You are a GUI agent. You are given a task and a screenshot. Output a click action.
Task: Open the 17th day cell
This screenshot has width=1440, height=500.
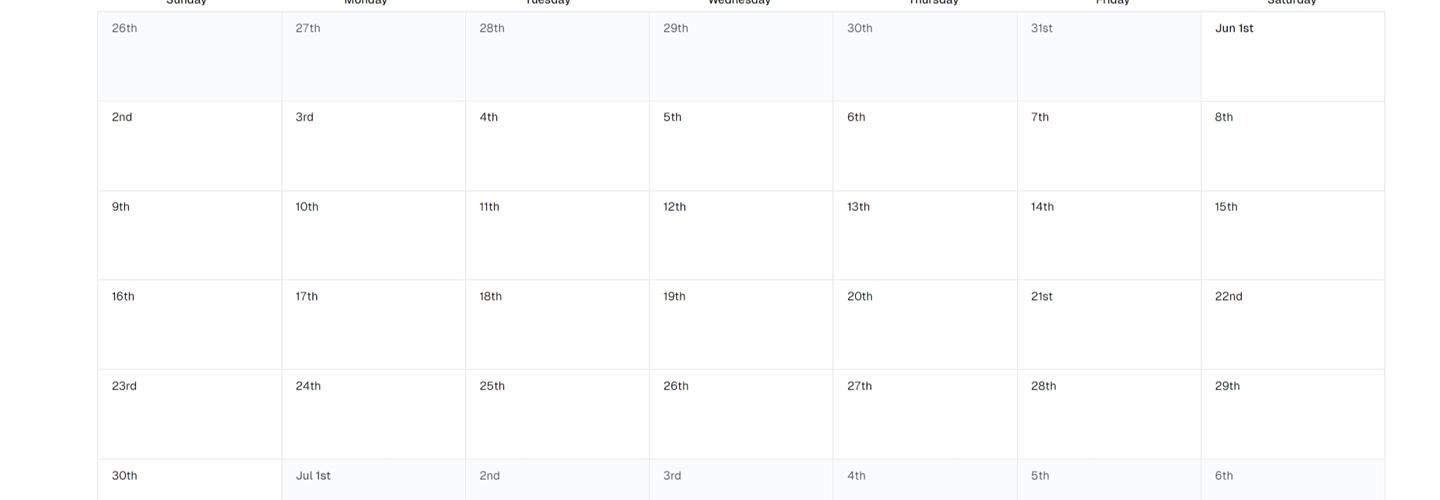pyautogui.click(x=373, y=324)
